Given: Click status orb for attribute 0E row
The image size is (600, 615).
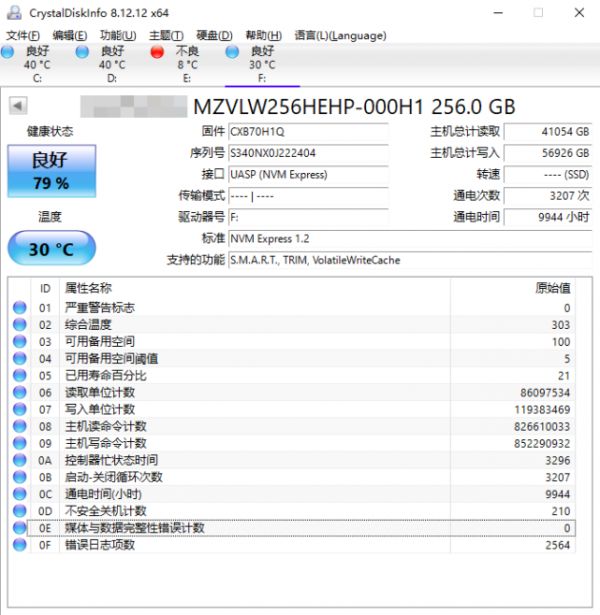Looking at the screenshot, I should coord(19,528).
